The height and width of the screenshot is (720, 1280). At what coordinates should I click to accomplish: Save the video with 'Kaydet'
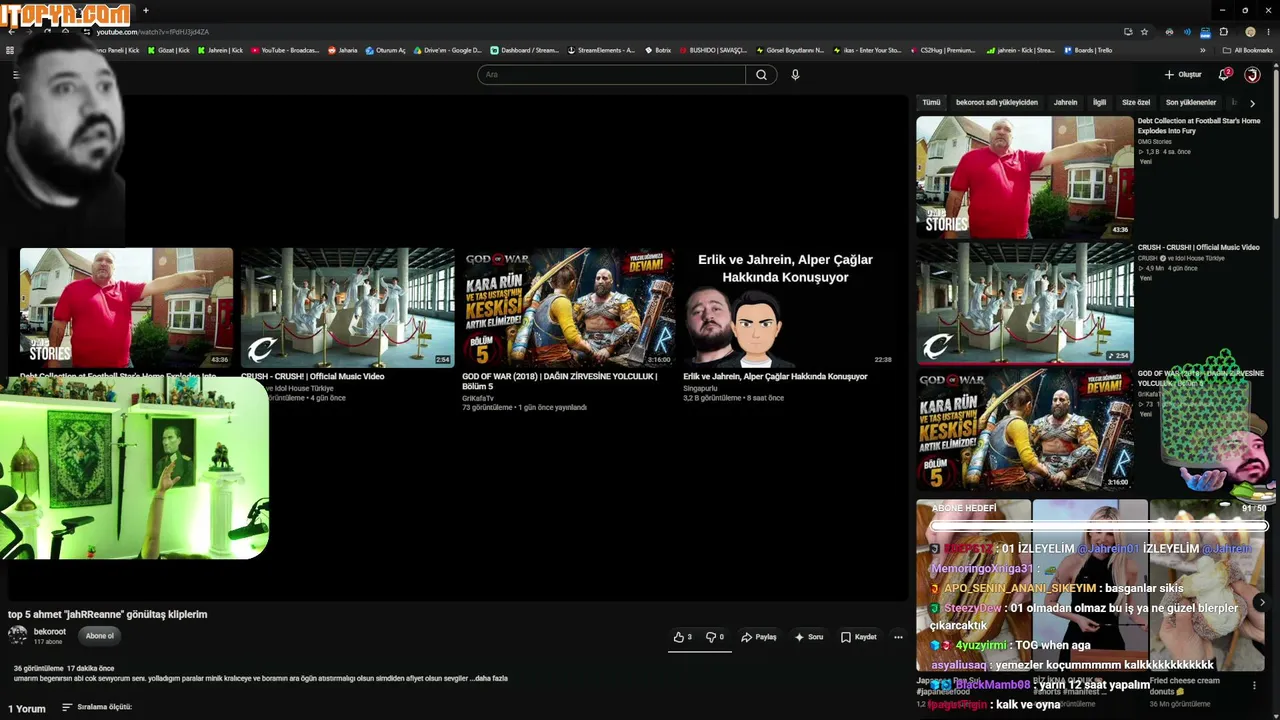[x=859, y=637]
